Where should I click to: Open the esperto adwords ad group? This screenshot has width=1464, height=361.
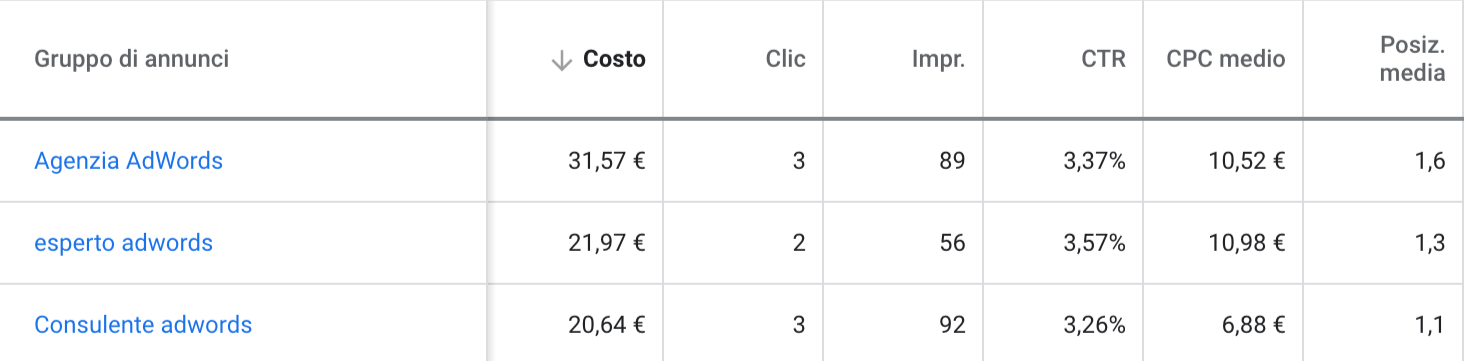click(123, 243)
